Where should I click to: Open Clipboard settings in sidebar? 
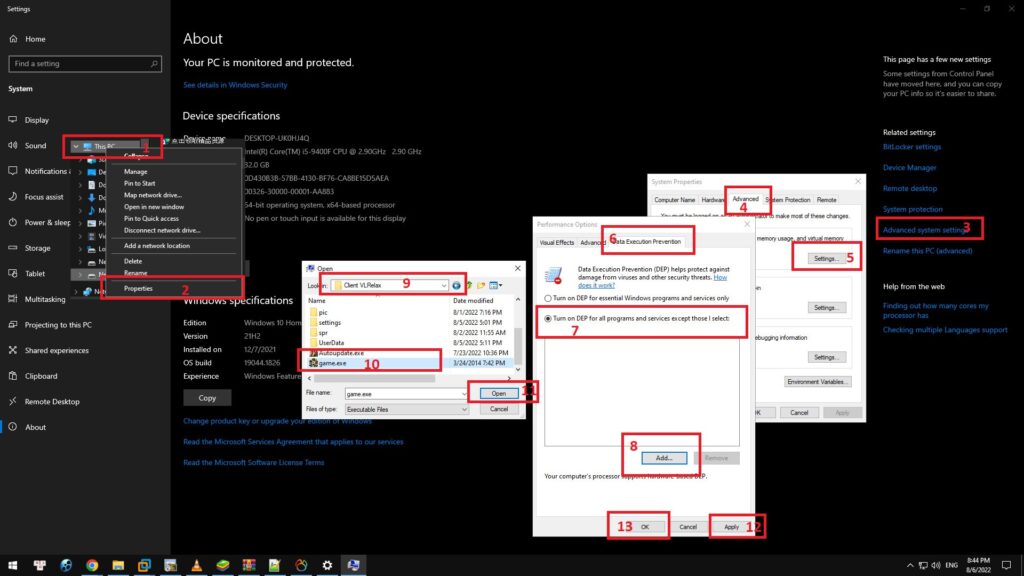(40, 376)
